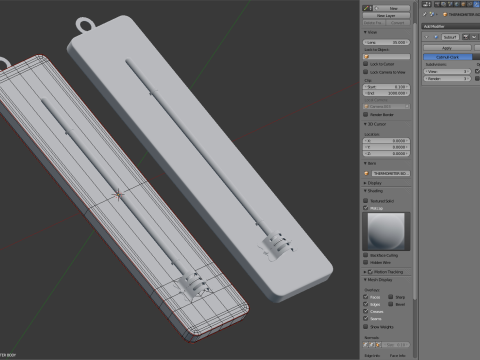Toggle Subsurf modifier render (camera) icon
Screen dimensions: 480x360
click(x=465, y=37)
